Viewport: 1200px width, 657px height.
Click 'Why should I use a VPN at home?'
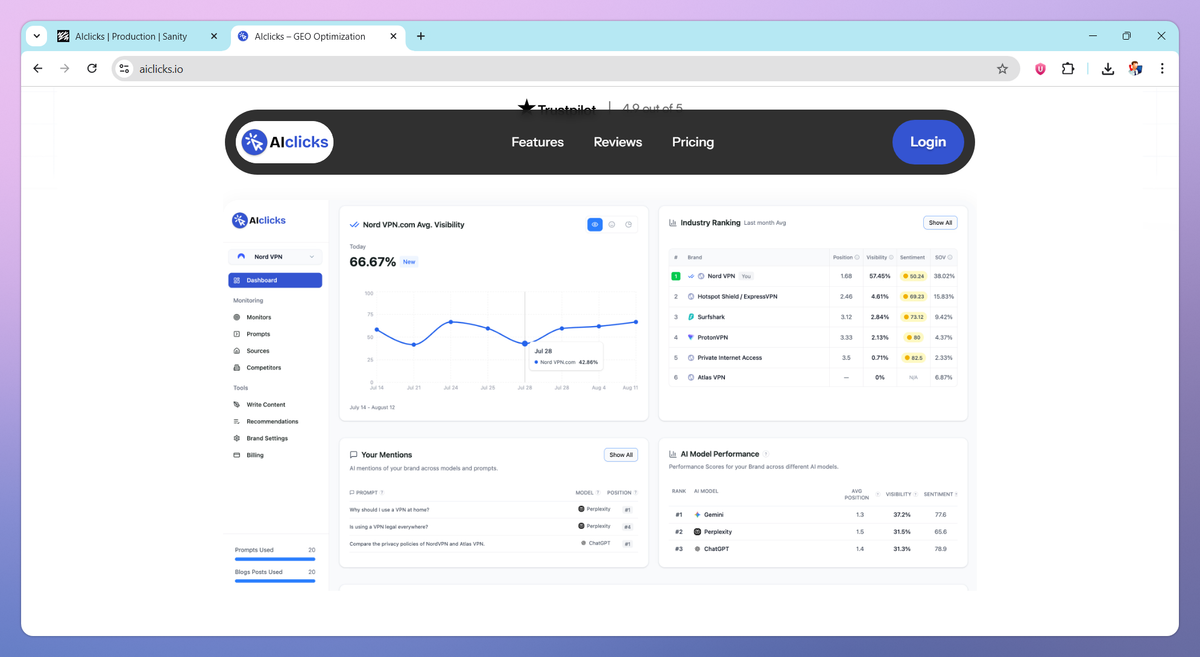pyautogui.click(x=389, y=510)
